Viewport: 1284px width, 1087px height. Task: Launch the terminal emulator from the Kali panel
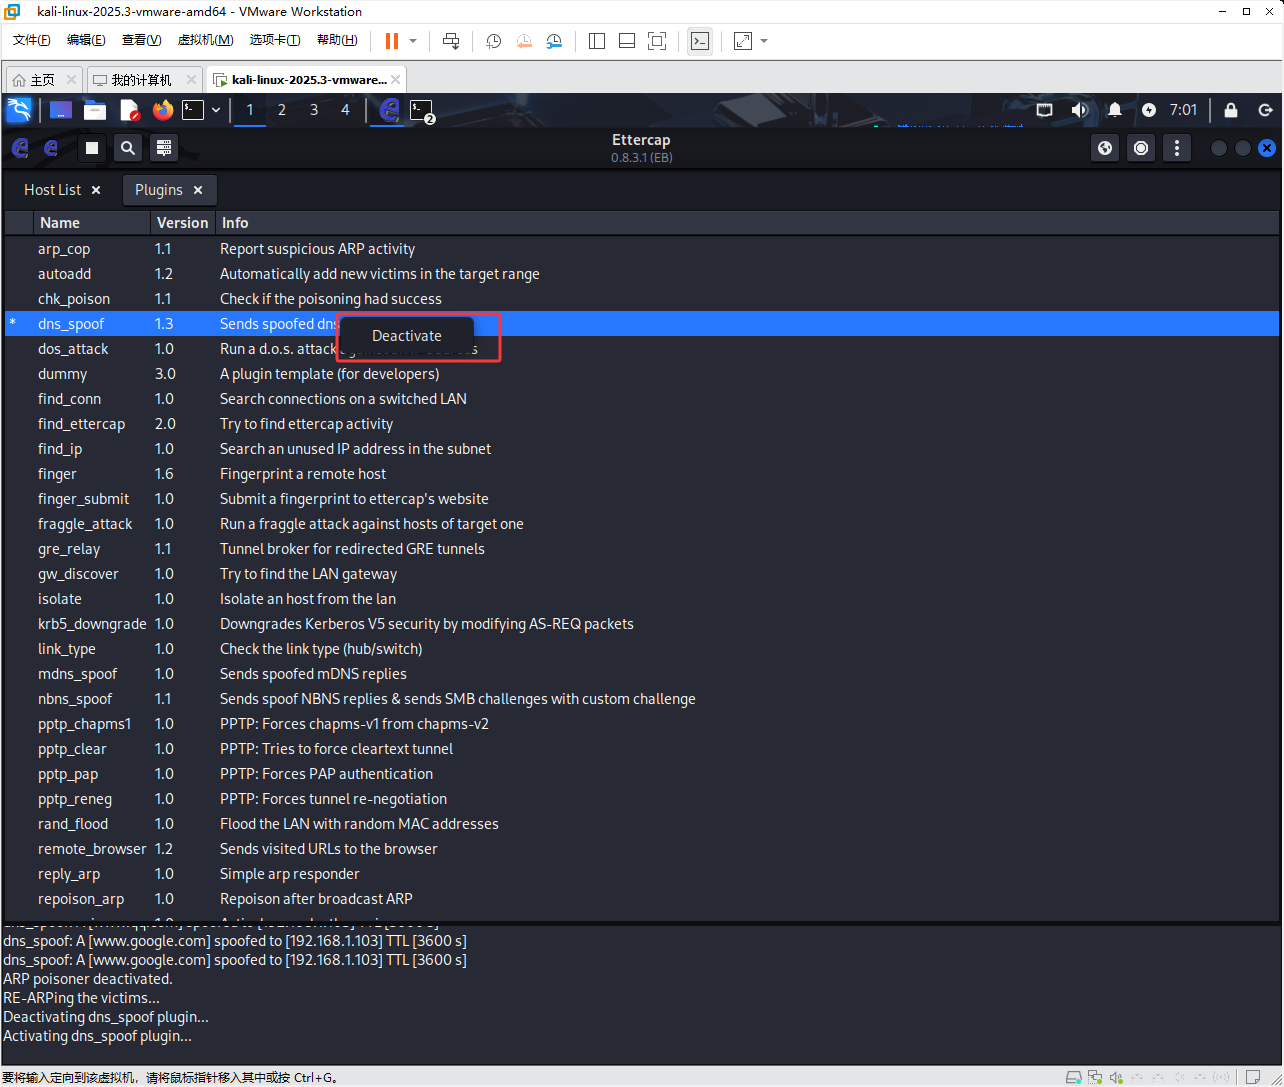coord(193,110)
